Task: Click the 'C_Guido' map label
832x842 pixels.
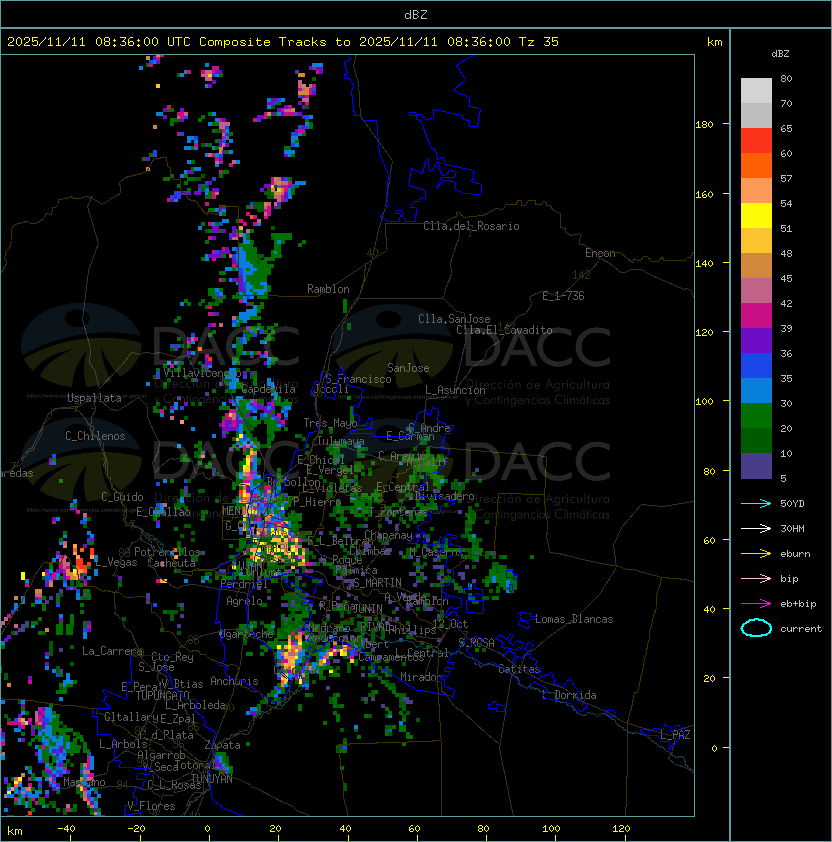Action: click(122, 497)
